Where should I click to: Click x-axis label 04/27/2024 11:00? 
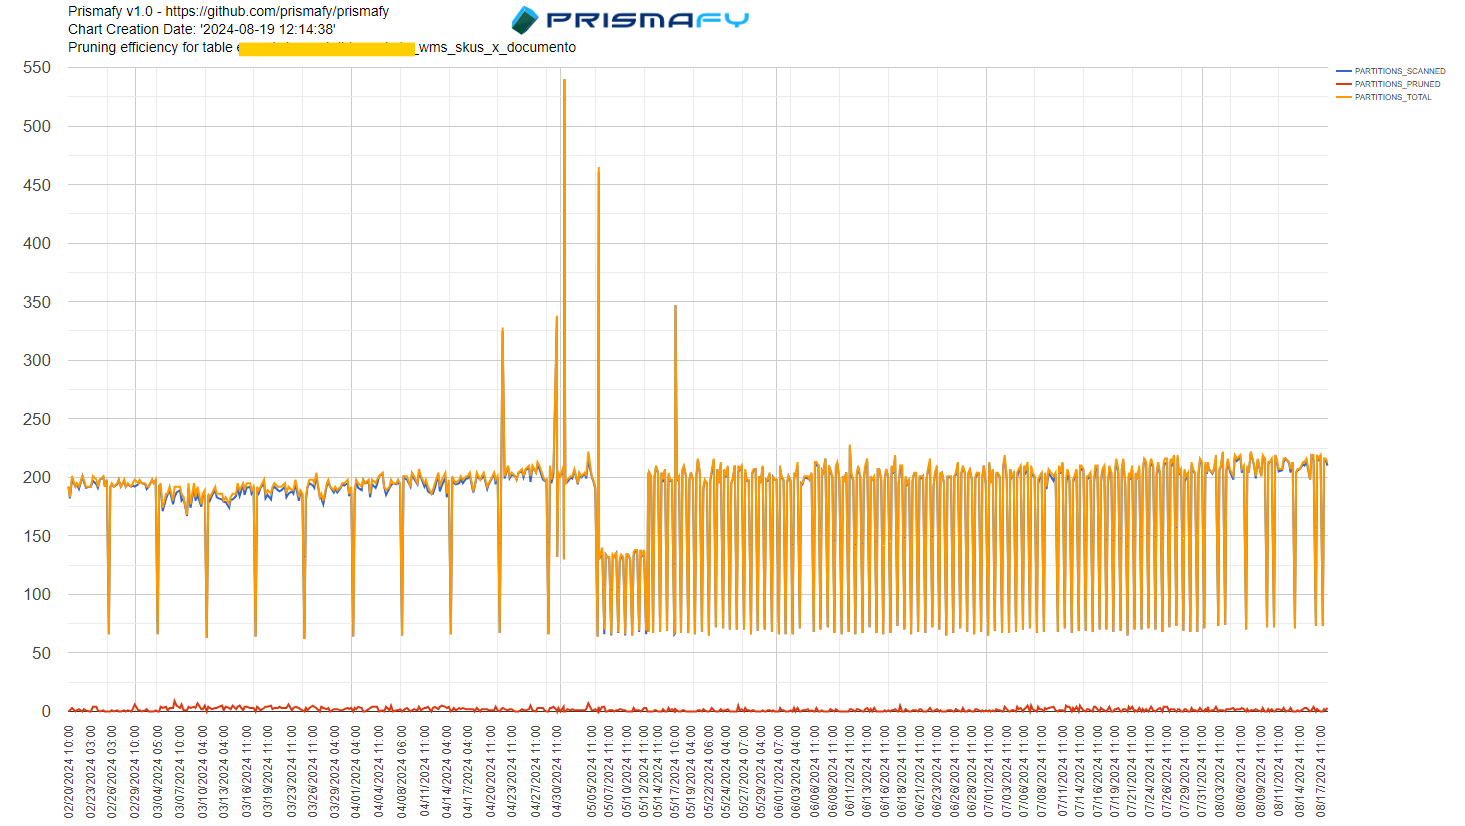(x=536, y=772)
